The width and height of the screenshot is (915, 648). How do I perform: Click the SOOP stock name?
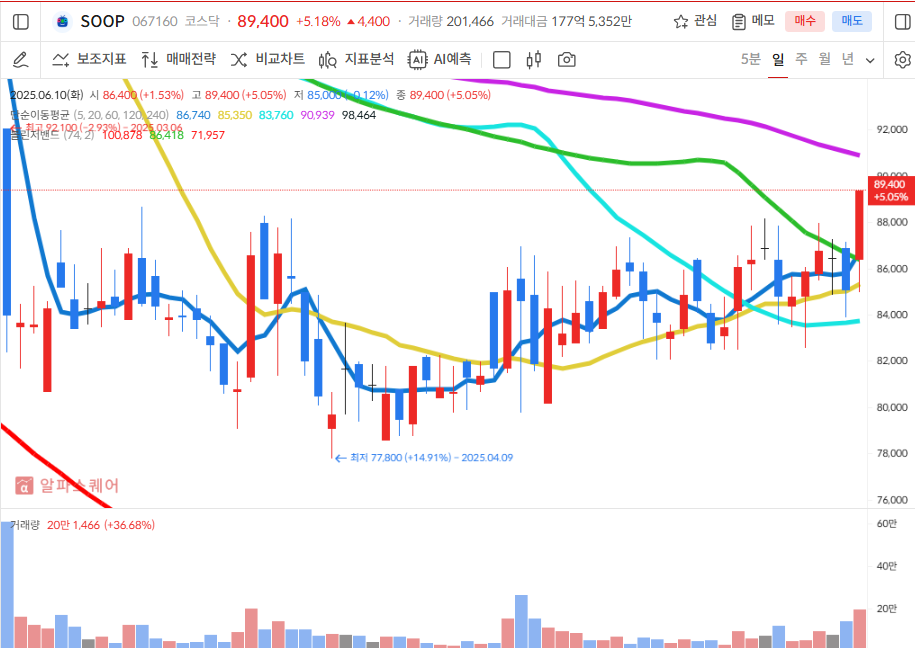[103, 22]
